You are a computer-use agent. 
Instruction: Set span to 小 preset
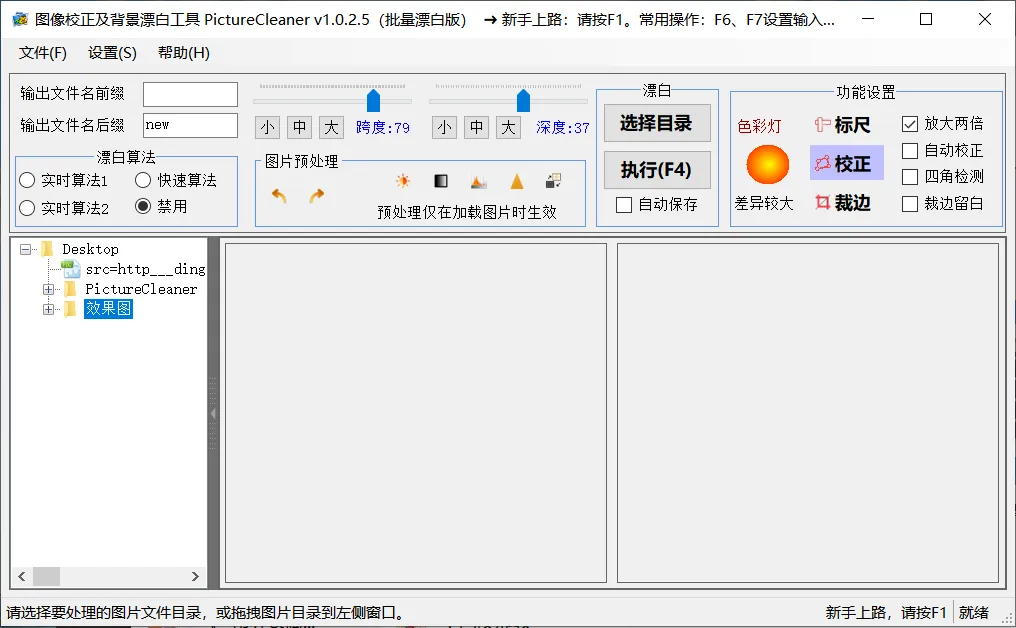[x=267, y=127]
